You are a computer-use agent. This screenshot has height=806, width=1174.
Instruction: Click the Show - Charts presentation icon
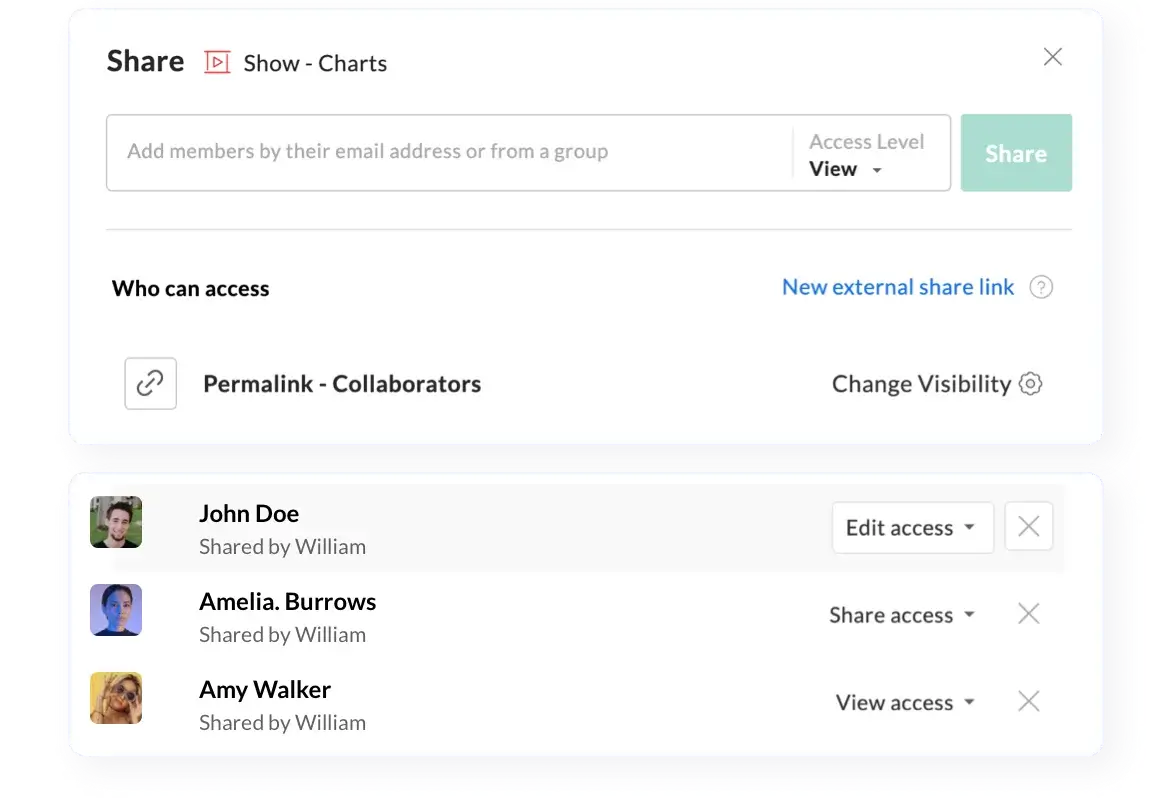tap(218, 62)
